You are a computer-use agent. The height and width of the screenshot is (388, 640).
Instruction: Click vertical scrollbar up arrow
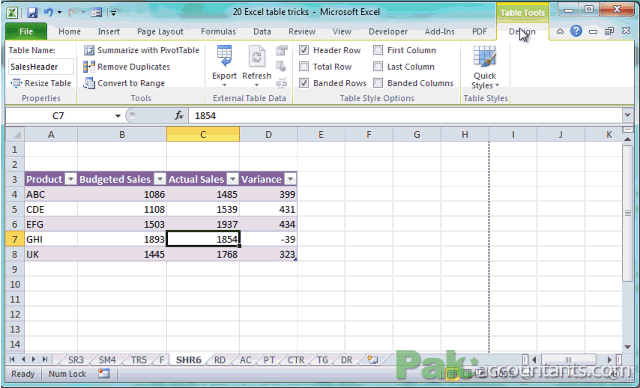[628, 140]
